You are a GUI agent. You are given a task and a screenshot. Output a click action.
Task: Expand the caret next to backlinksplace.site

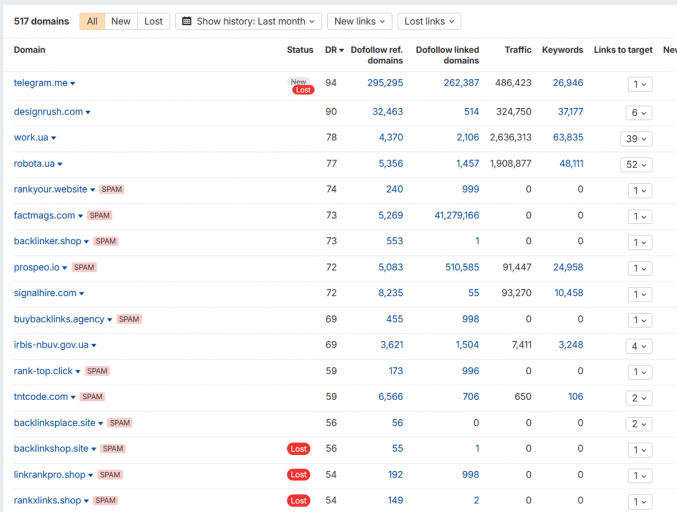[x=101, y=424]
